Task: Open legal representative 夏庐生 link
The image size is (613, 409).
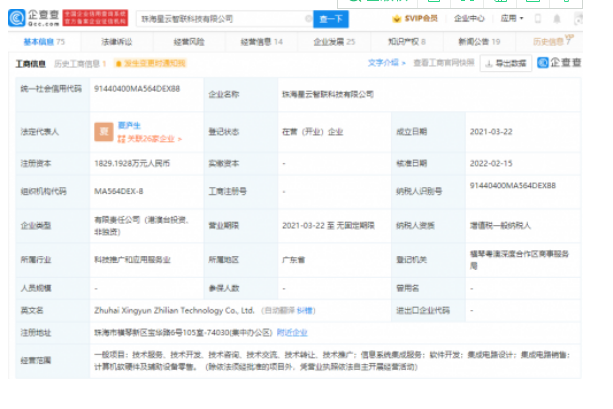Action: pos(129,126)
